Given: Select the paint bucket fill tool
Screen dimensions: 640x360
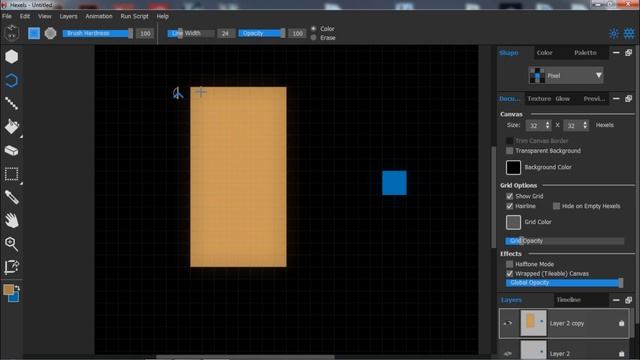Looking at the screenshot, I should [11, 127].
